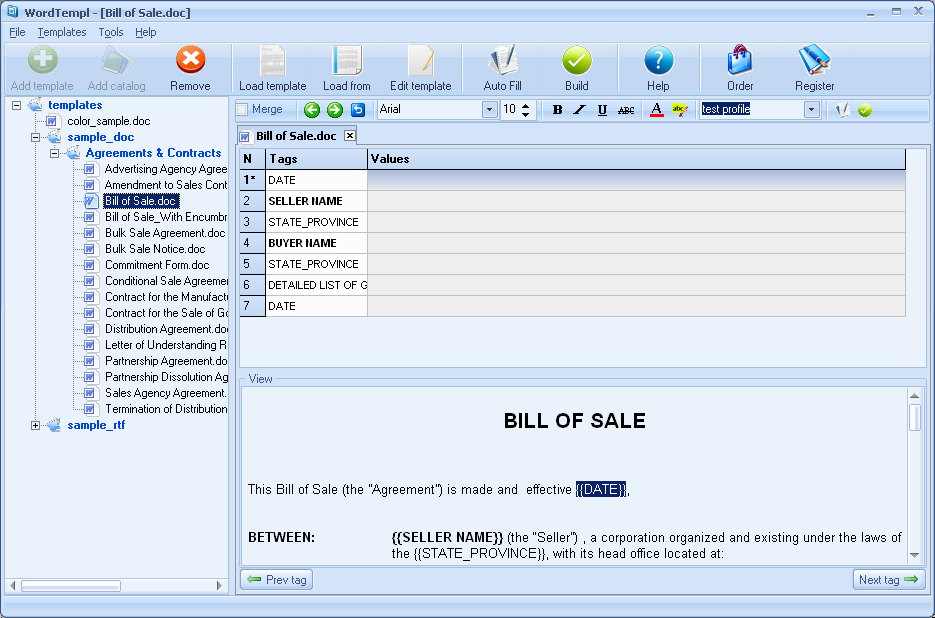This screenshot has width=935, height=618.
Task: Expand the sample_rtf tree folder
Action: point(36,425)
